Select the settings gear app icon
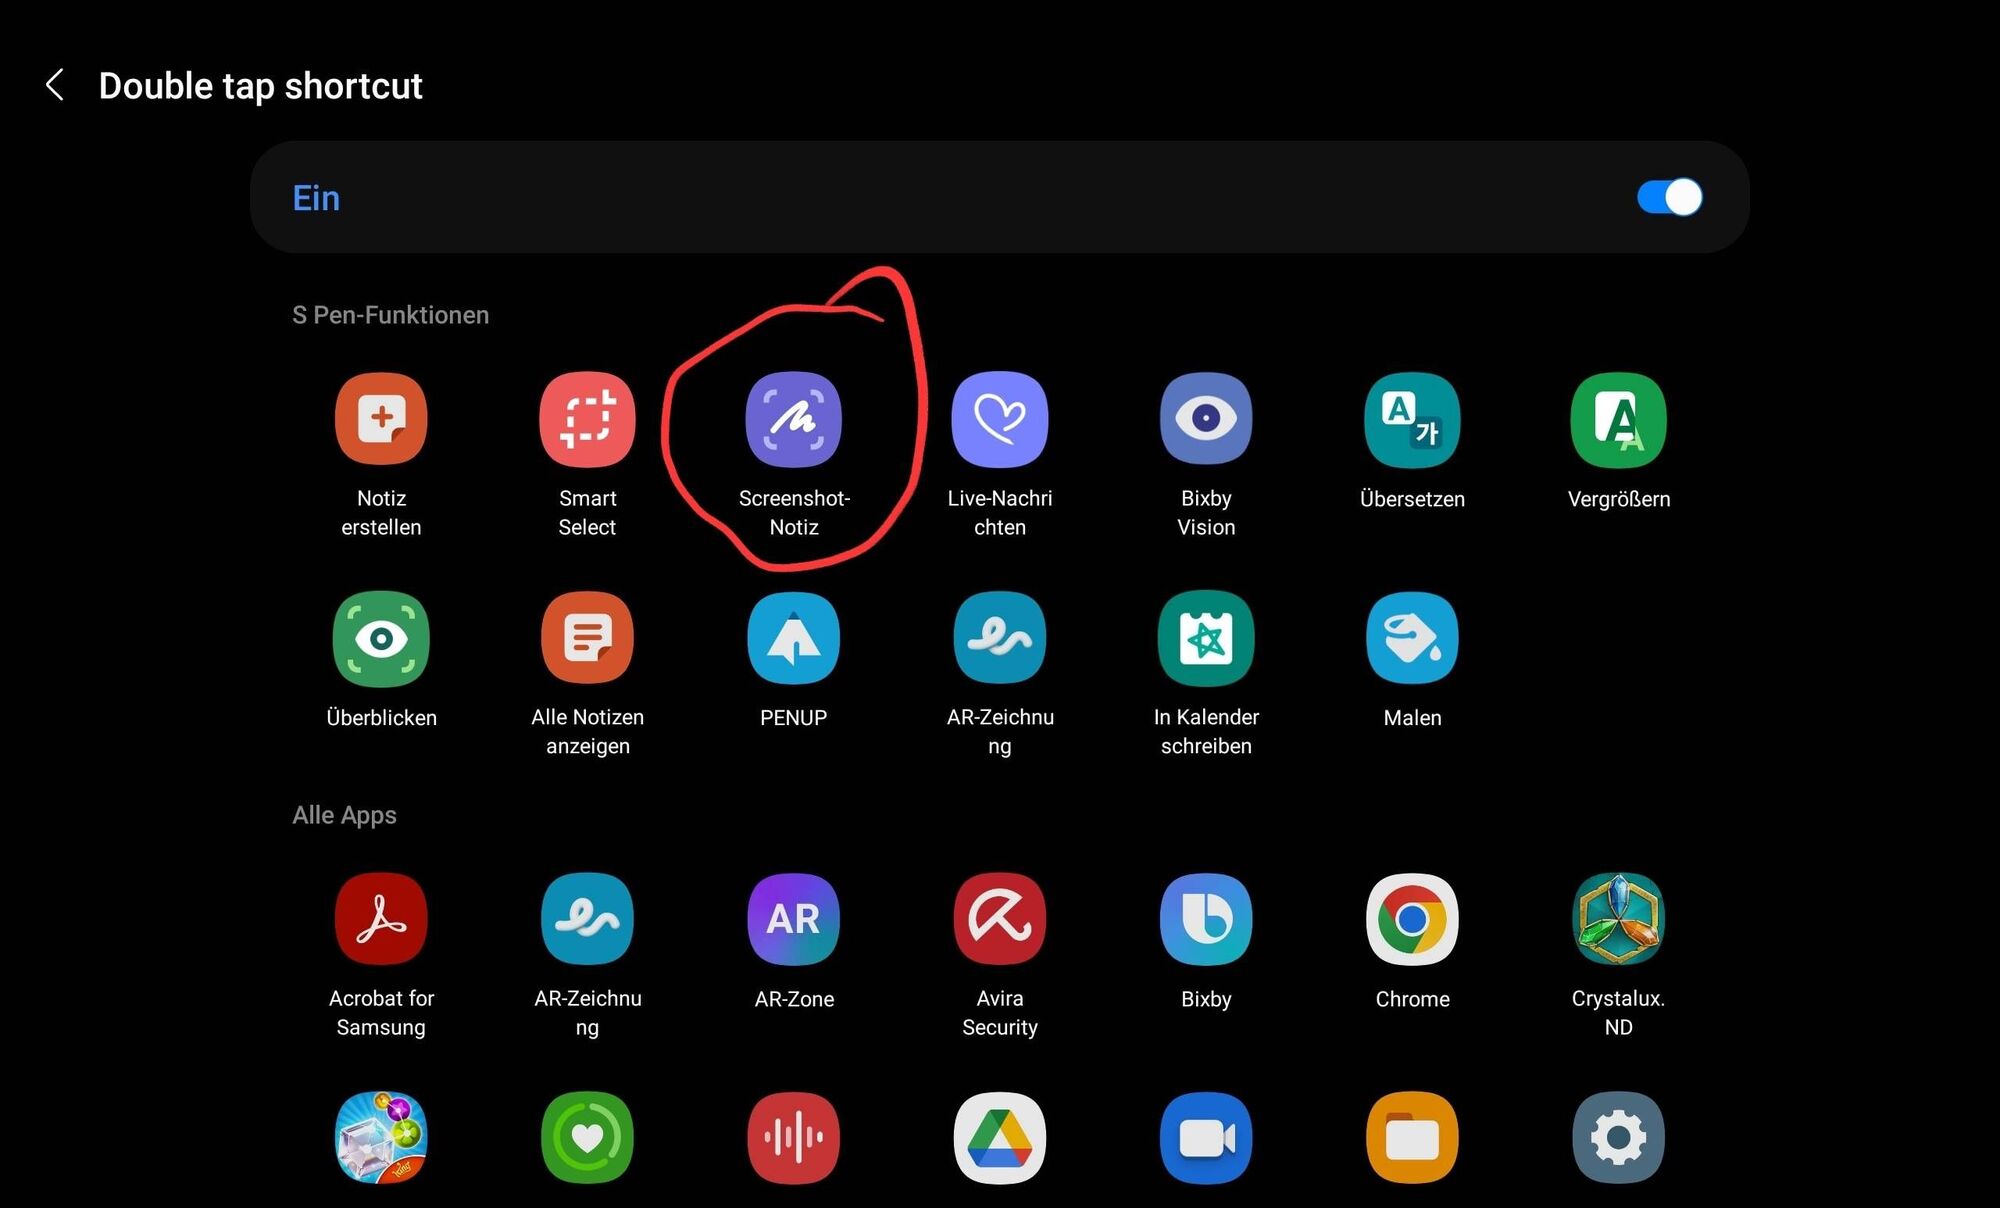 (1618, 1138)
